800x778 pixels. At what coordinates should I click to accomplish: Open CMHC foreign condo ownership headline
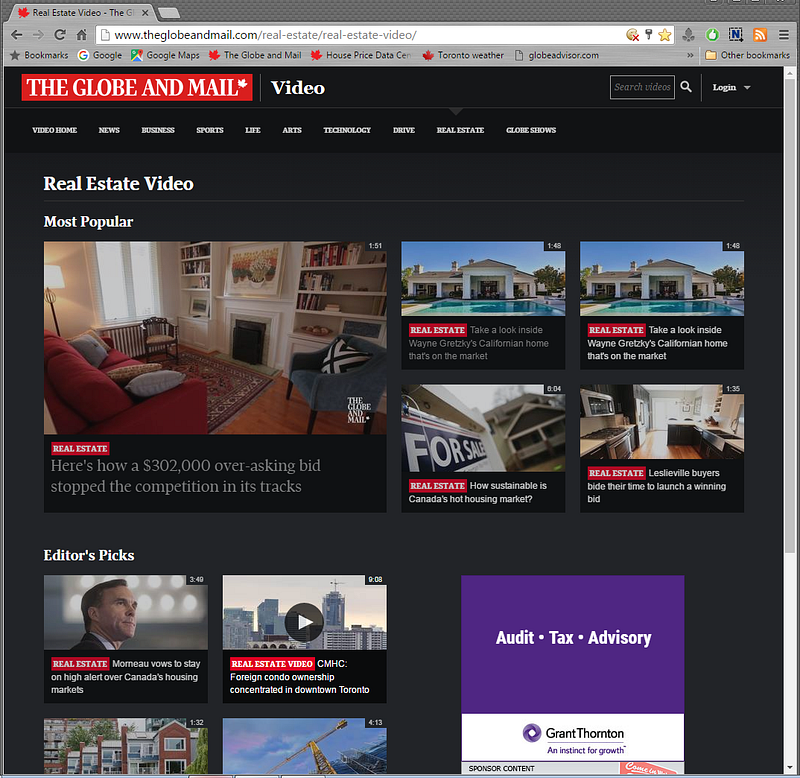click(299, 676)
